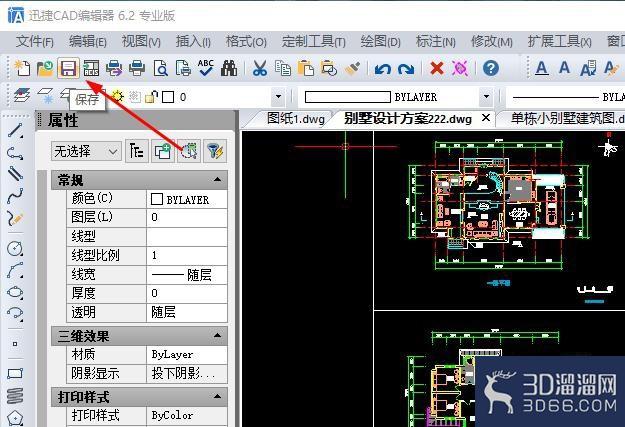Delete with the red X icon
Image resolution: width=625 pixels, height=427 pixels.
437,68
